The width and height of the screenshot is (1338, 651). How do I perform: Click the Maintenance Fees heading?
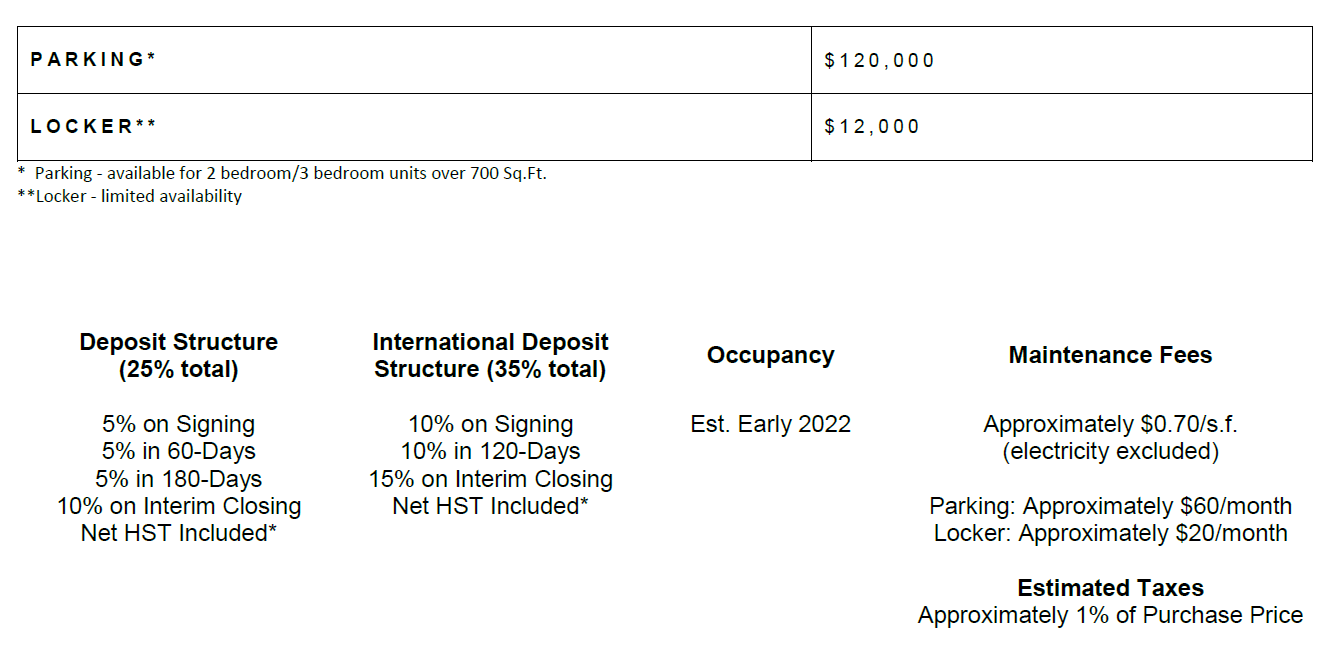(x=1110, y=355)
